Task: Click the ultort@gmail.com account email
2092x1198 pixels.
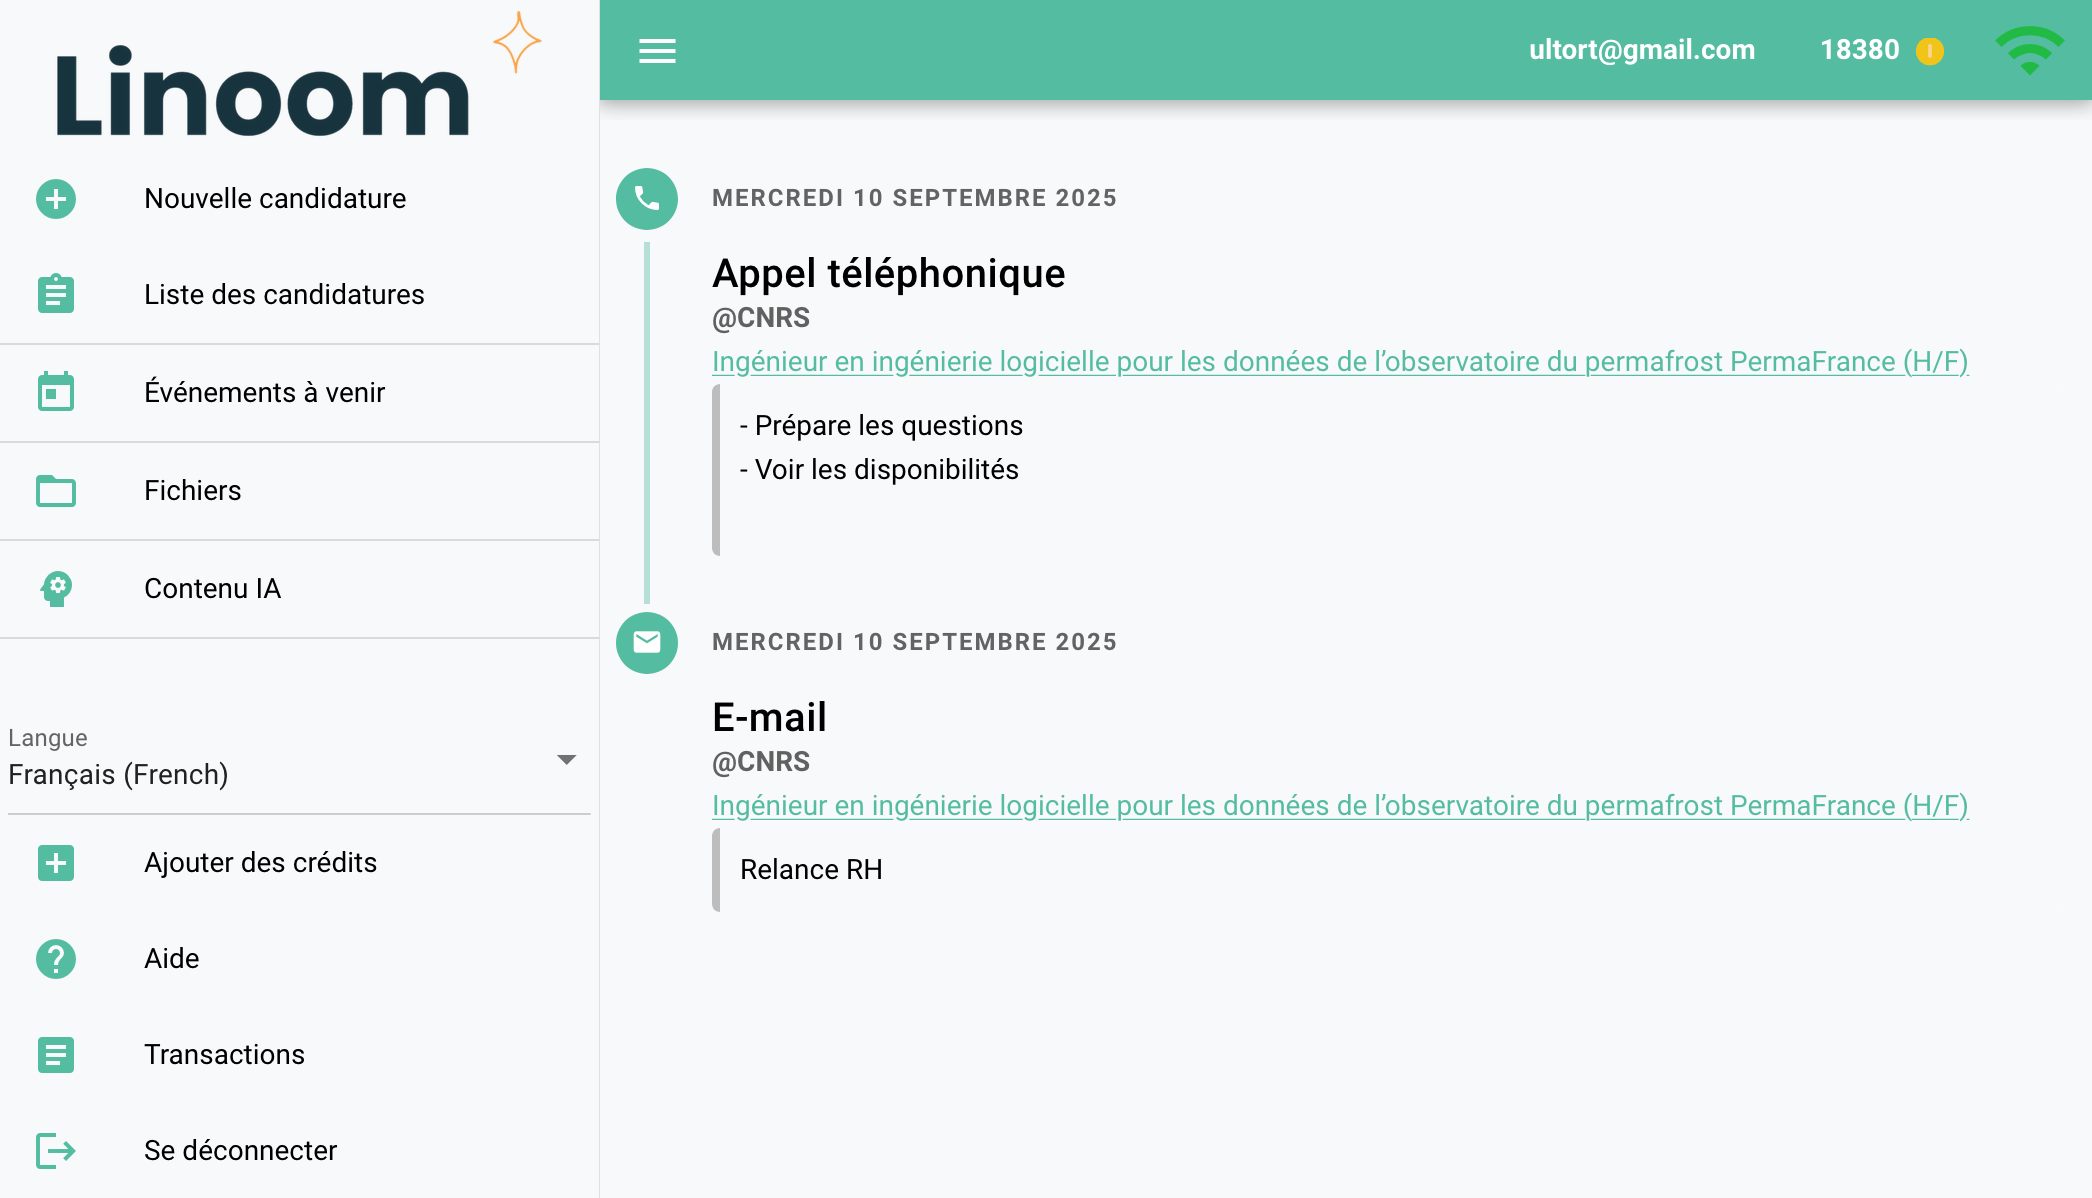Action: click(x=1641, y=50)
